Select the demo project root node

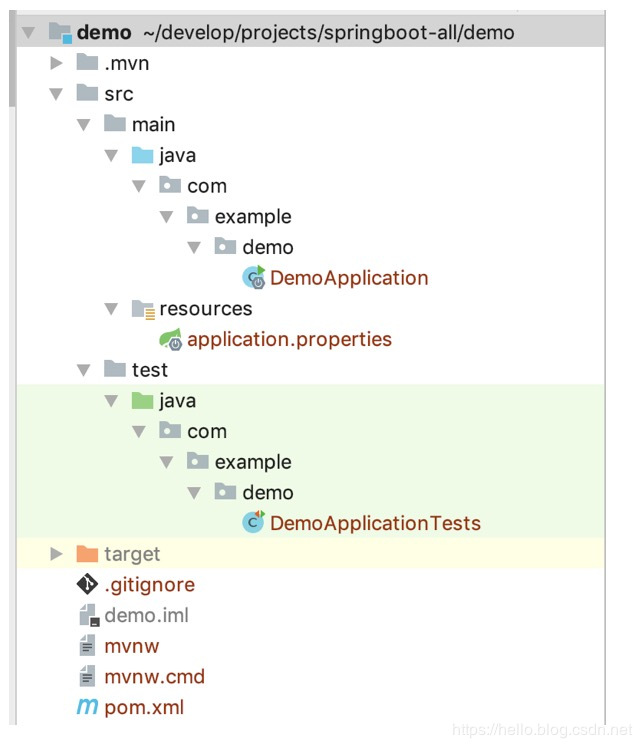(x=103, y=33)
